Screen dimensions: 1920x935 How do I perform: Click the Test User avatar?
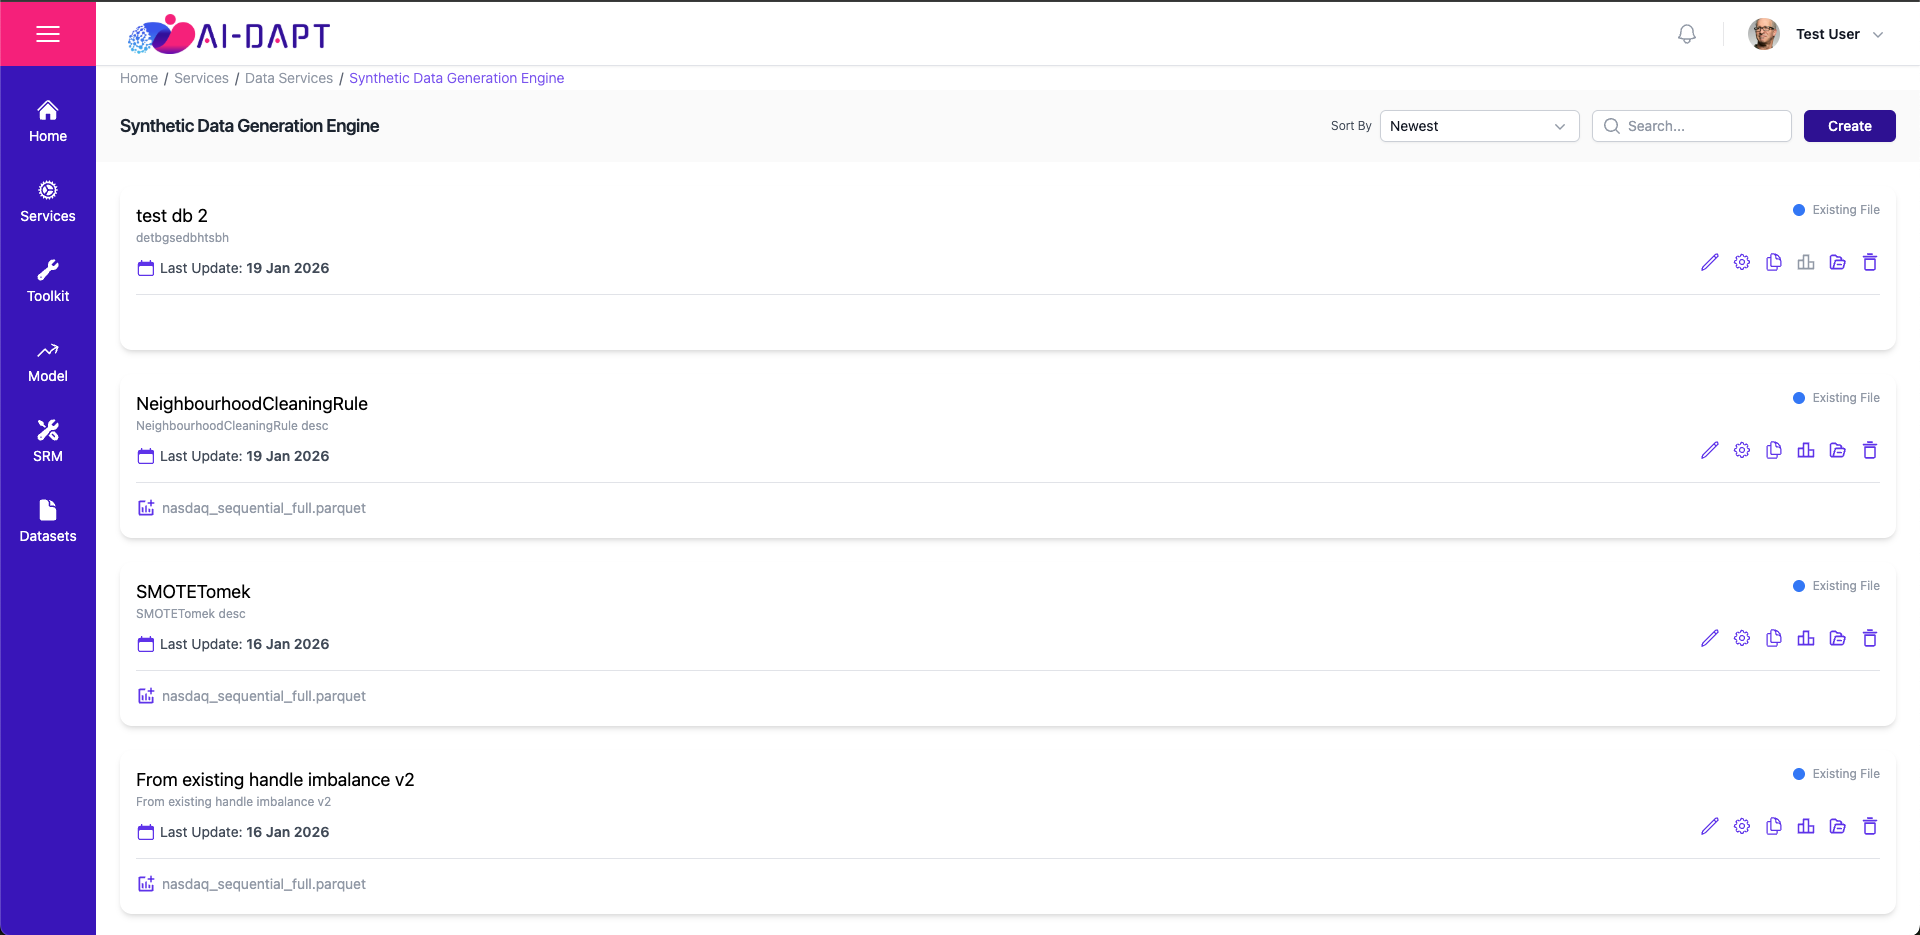pyautogui.click(x=1764, y=34)
